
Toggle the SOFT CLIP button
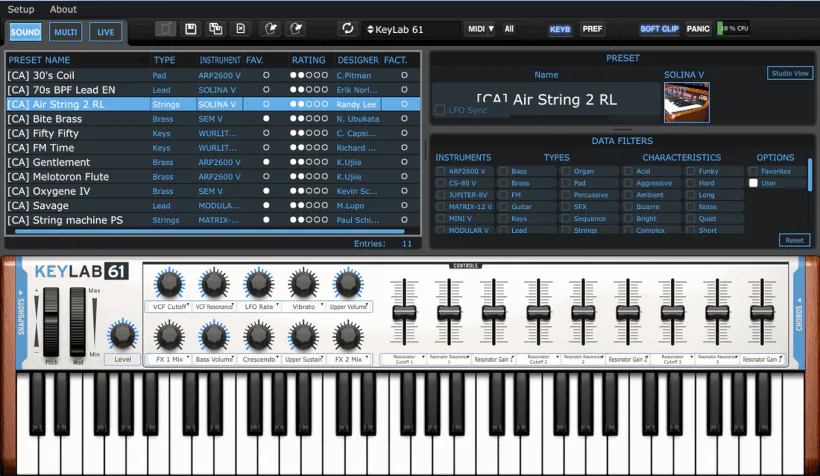coord(659,29)
